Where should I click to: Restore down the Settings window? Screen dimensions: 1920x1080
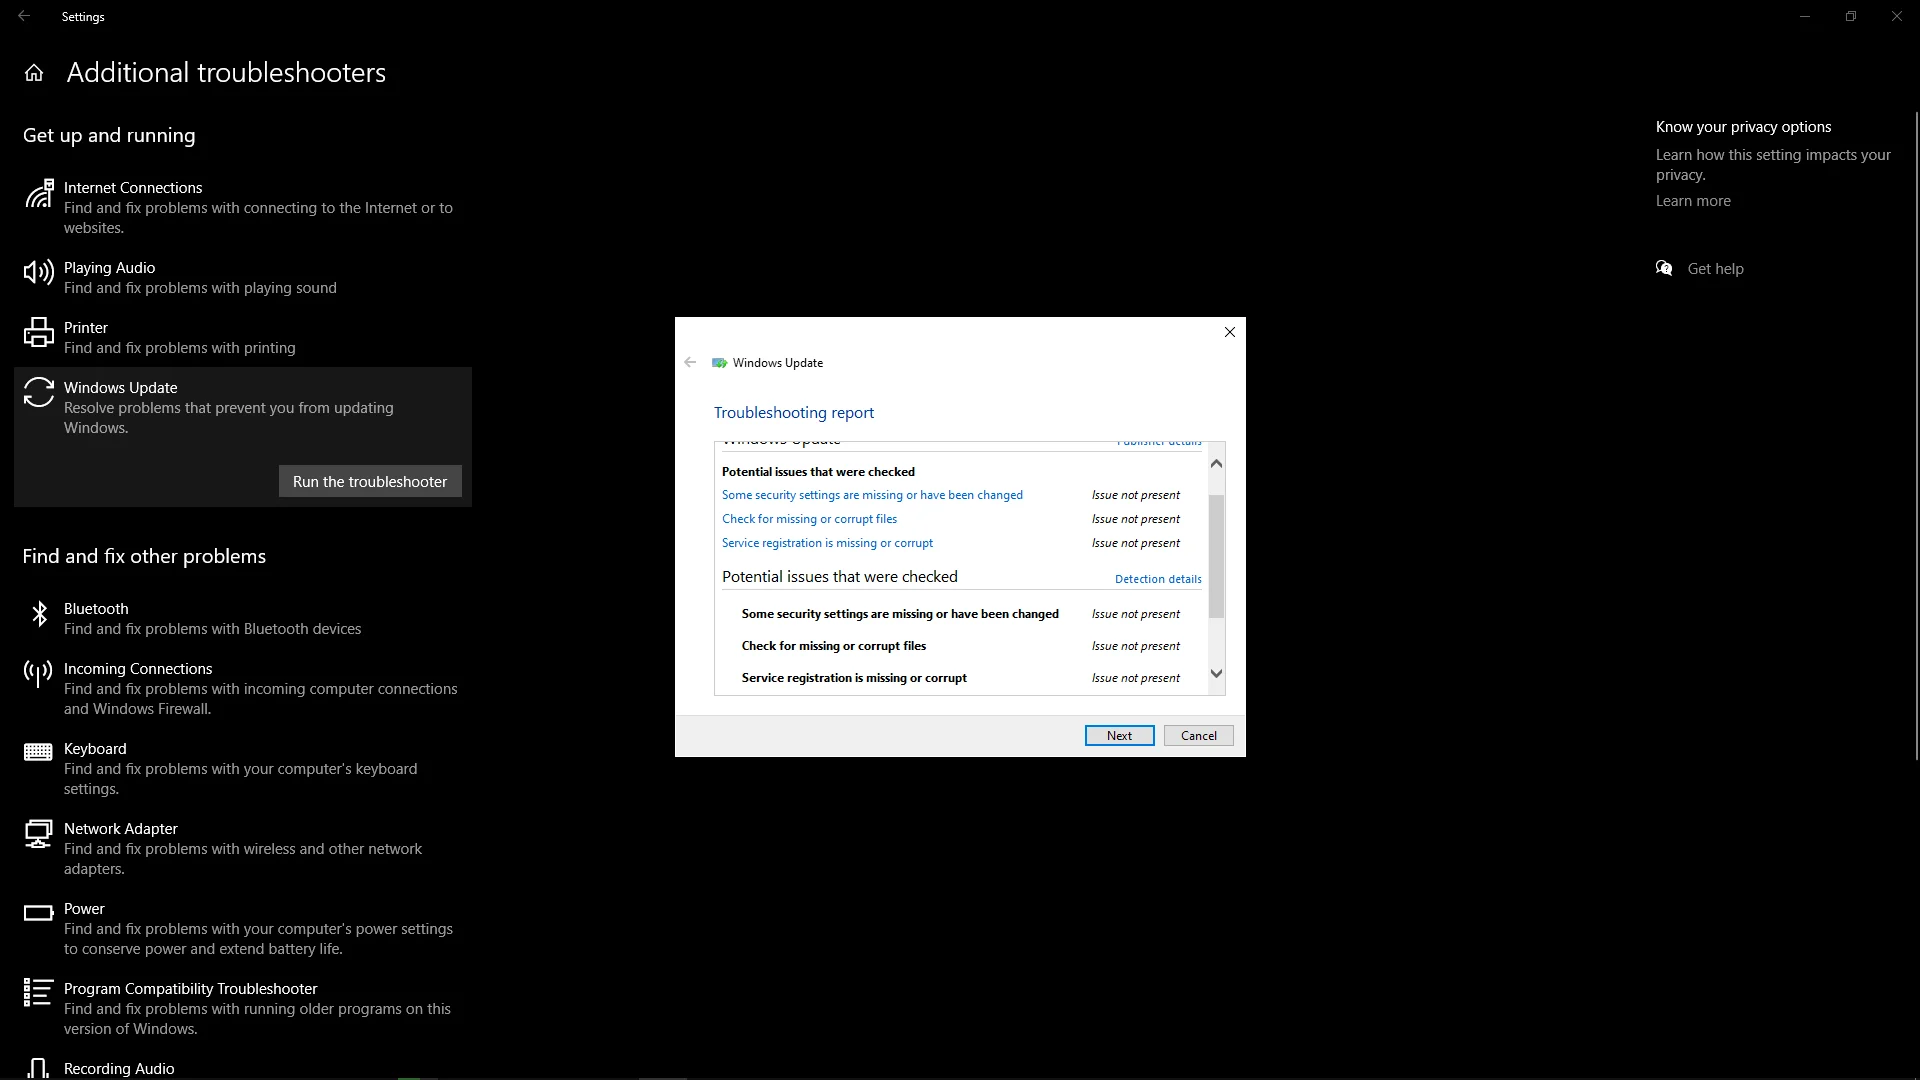click(x=1851, y=16)
